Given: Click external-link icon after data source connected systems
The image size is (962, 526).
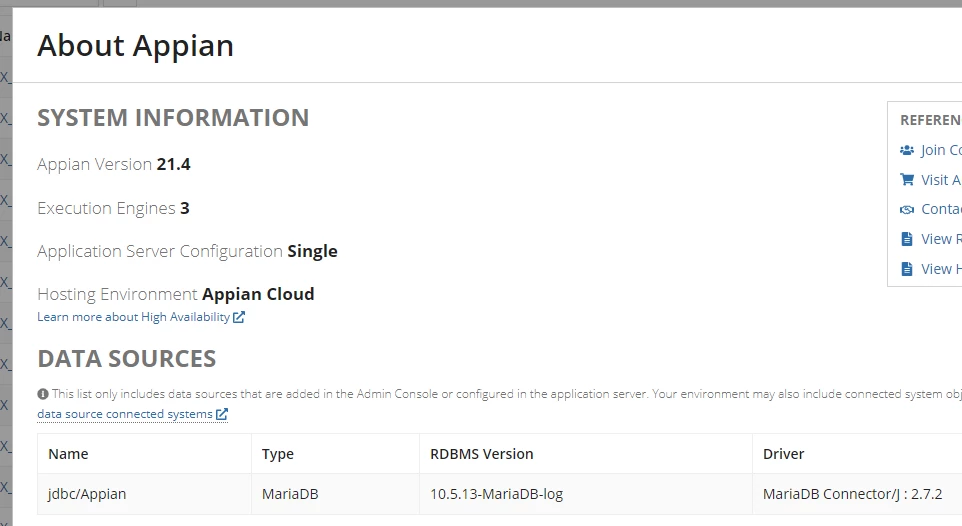Looking at the screenshot, I should point(221,414).
